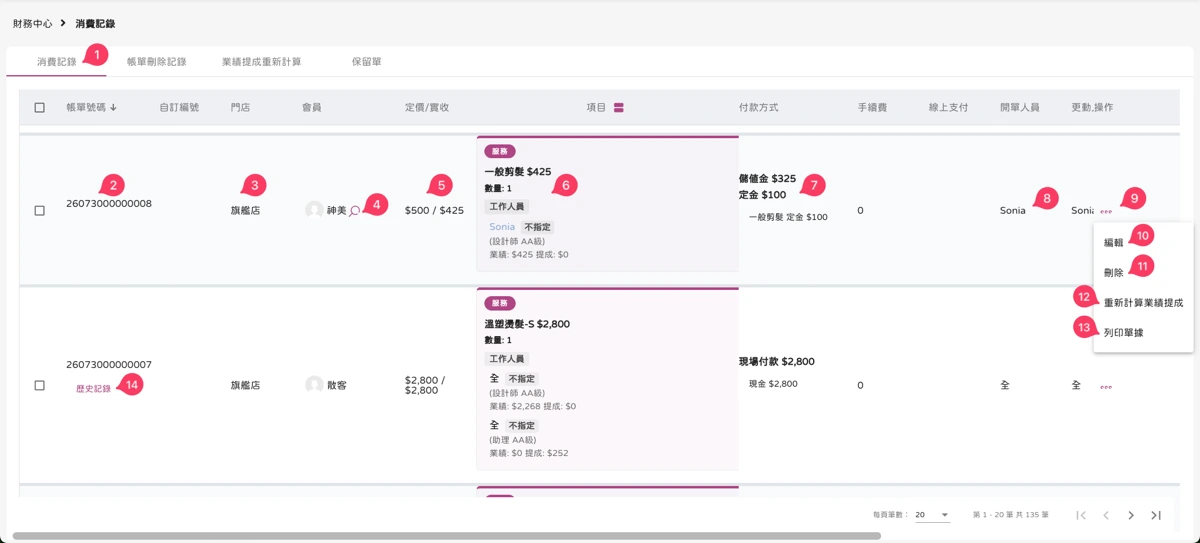This screenshot has height=543, width=1200.
Task: Click the 付款方式 column header
Action: coord(759,107)
